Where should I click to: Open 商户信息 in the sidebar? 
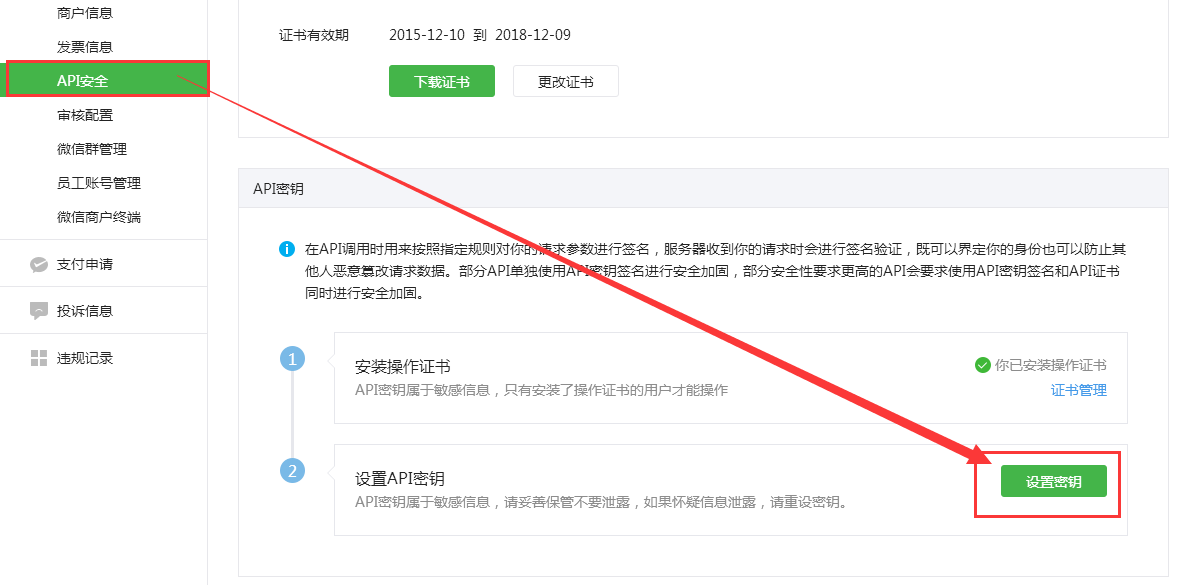coord(85,13)
